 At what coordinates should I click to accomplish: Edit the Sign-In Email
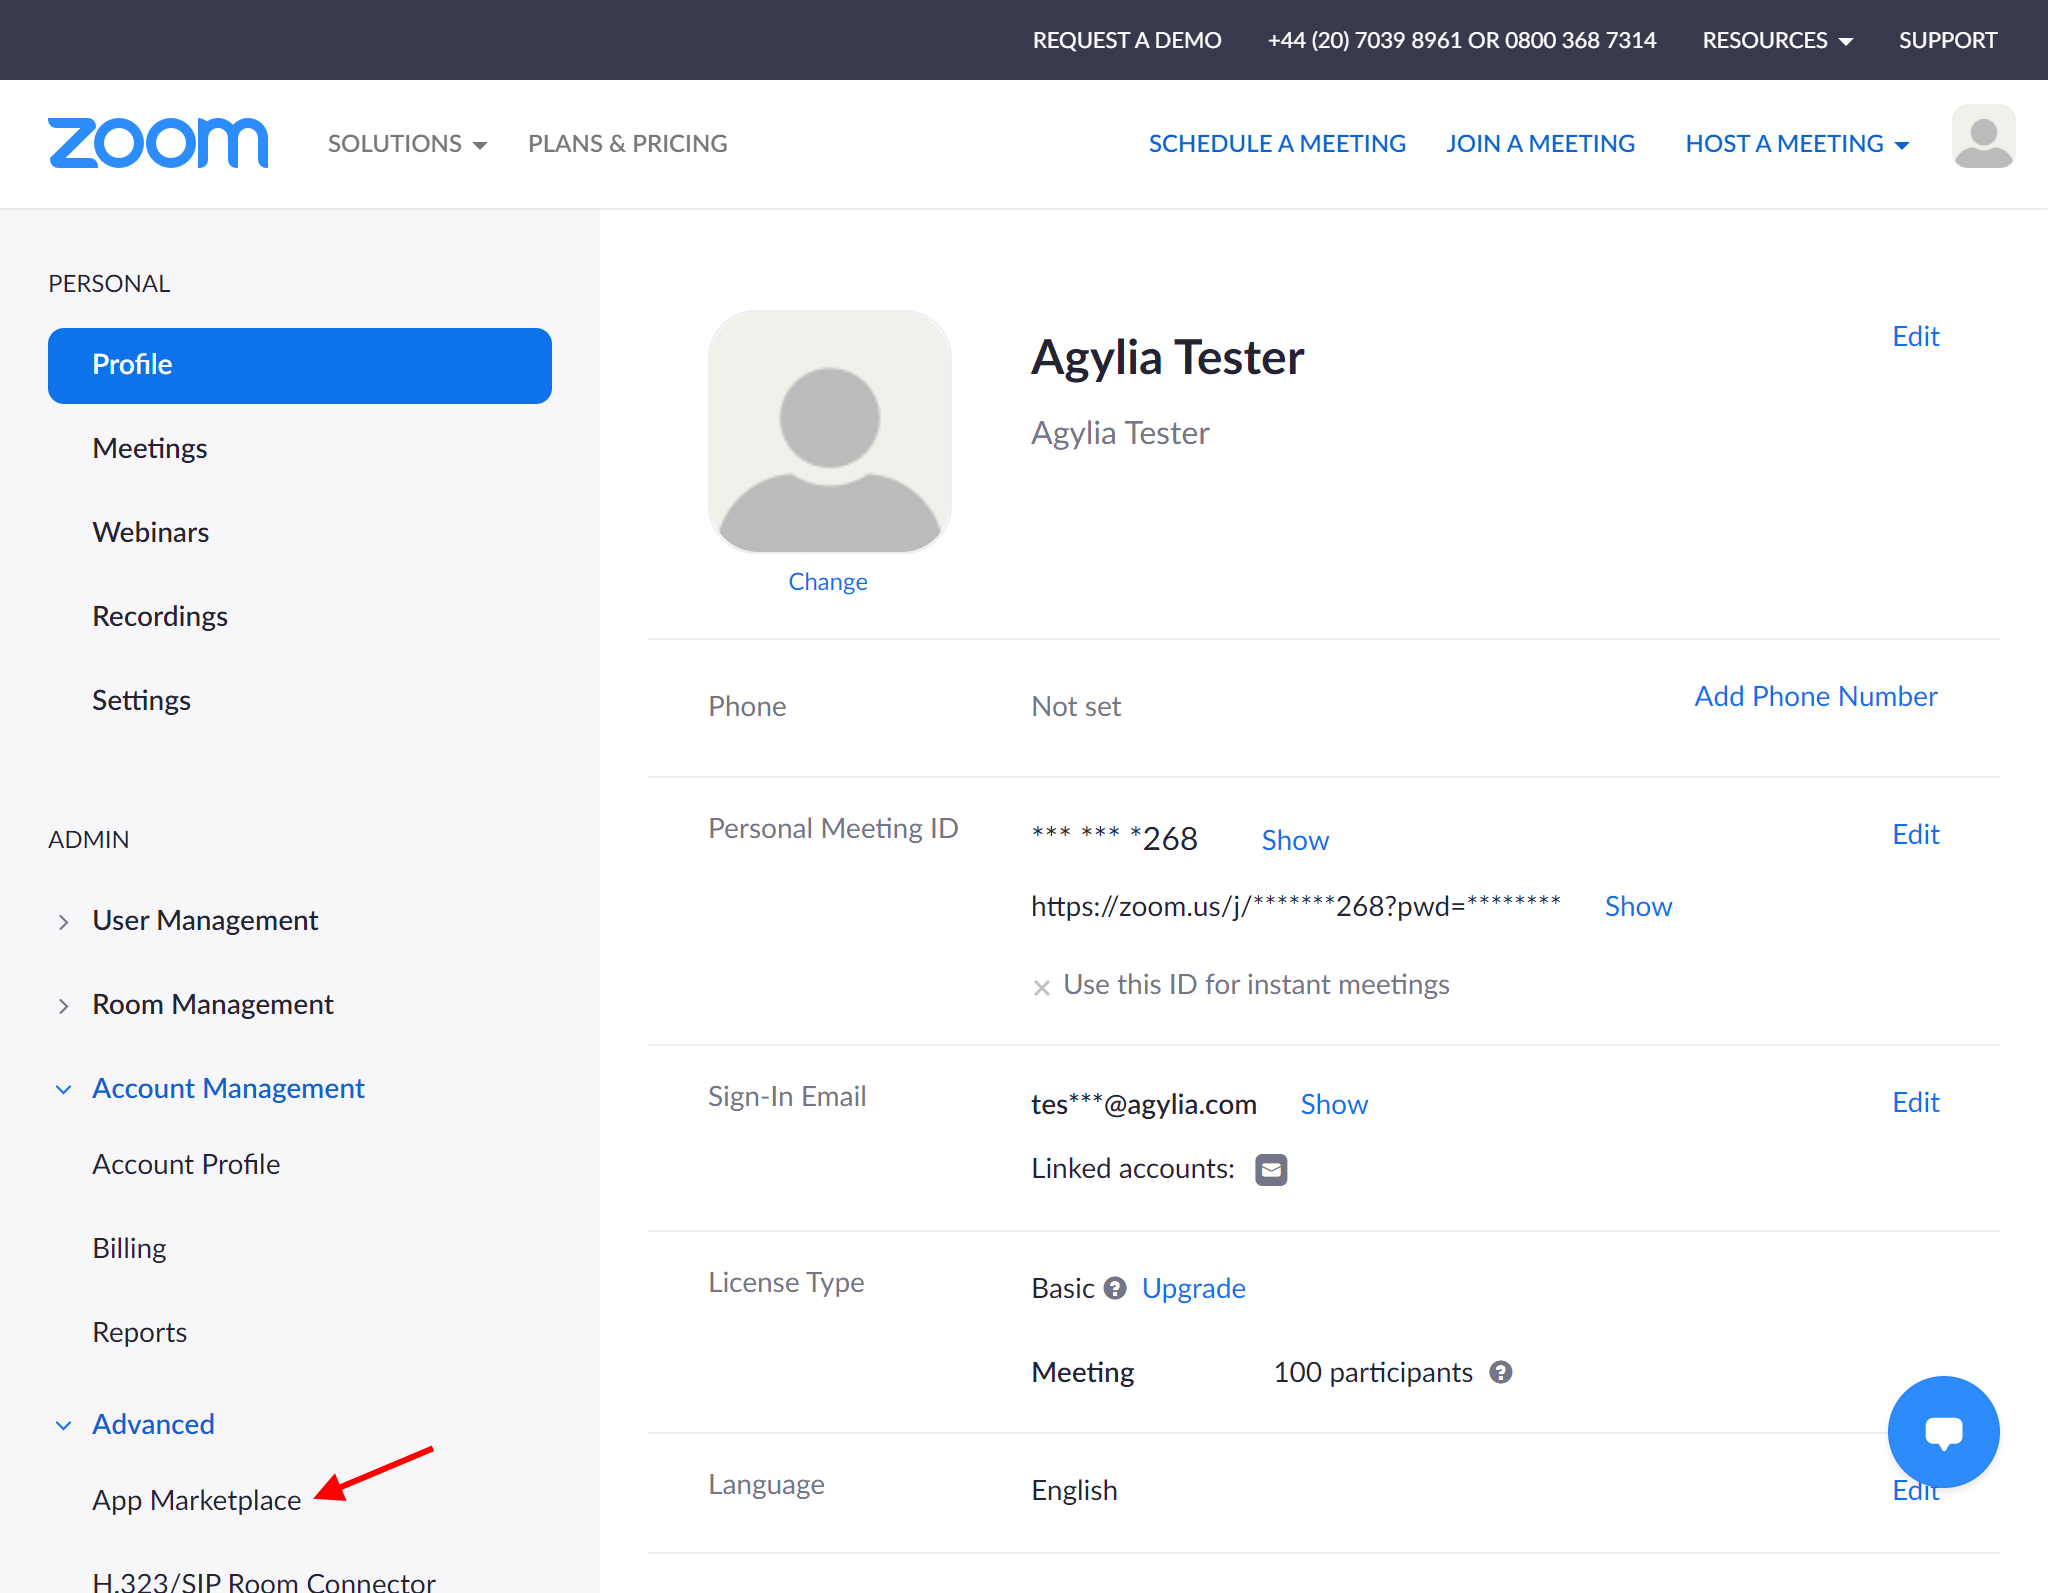pyautogui.click(x=1915, y=1102)
